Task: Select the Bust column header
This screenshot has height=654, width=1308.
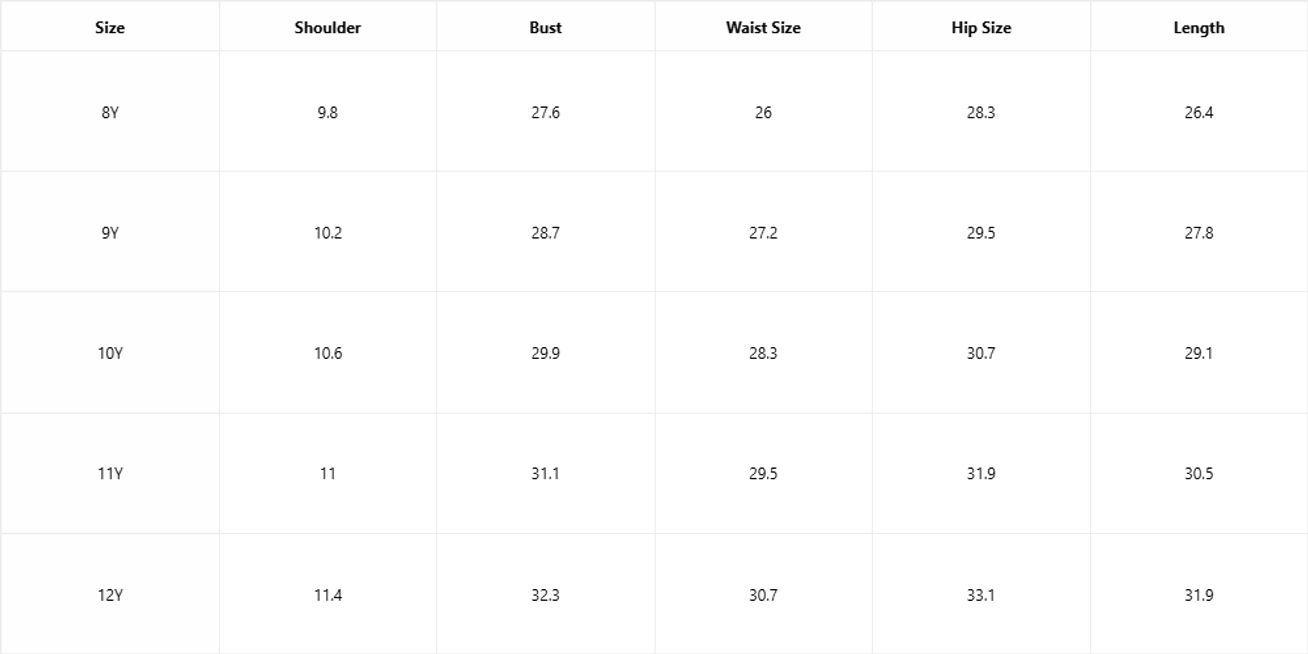Action: (545, 28)
